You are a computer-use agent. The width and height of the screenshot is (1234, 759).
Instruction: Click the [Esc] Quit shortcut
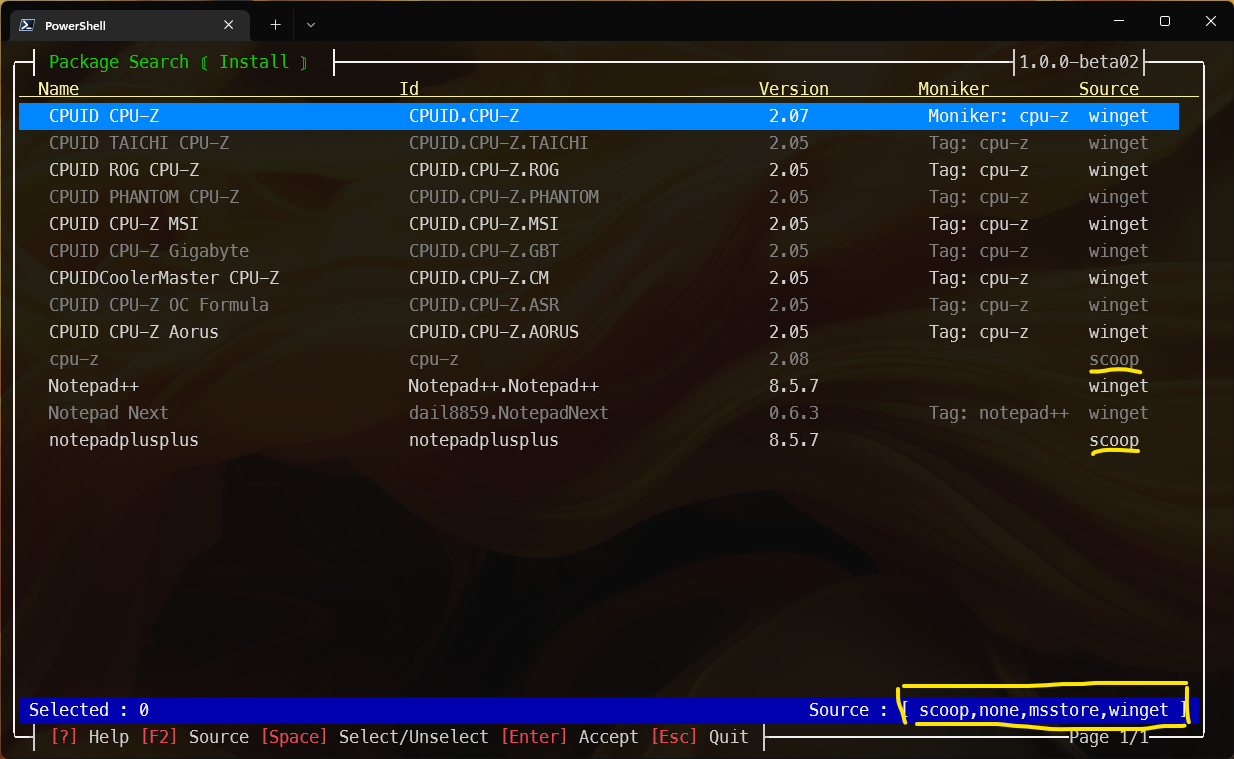coord(699,737)
